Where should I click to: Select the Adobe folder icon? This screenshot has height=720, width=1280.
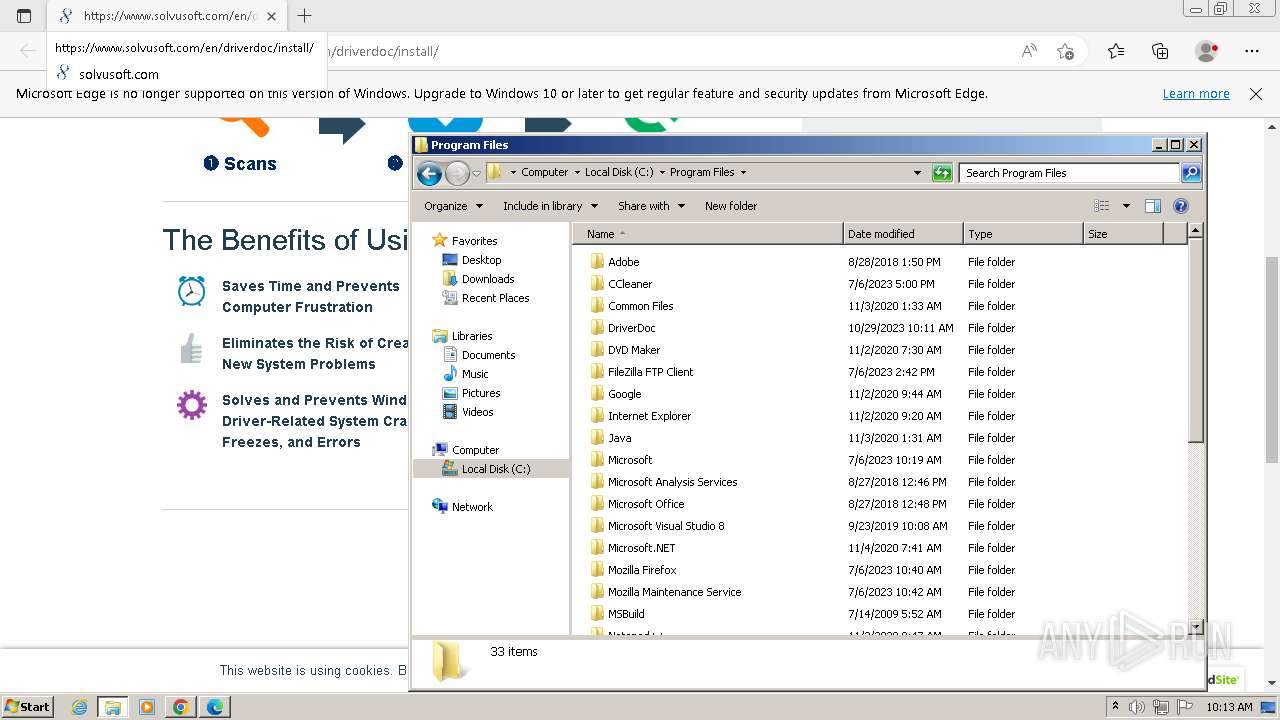point(597,262)
